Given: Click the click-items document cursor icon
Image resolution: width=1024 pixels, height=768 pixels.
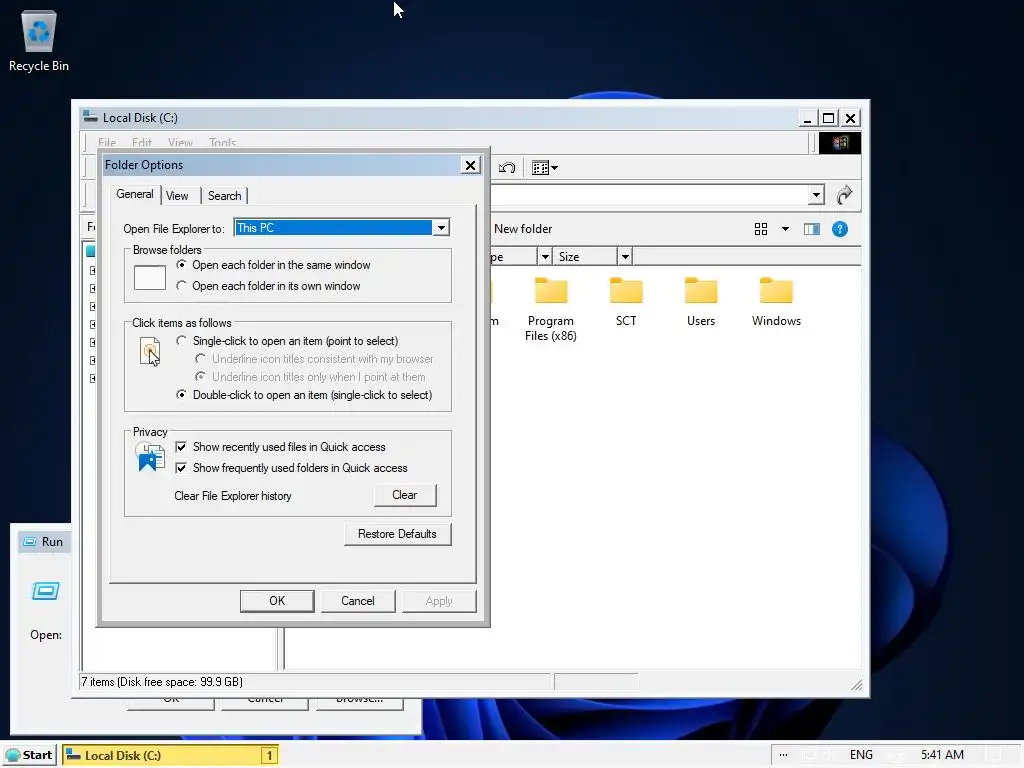Looking at the screenshot, I should click(150, 351).
